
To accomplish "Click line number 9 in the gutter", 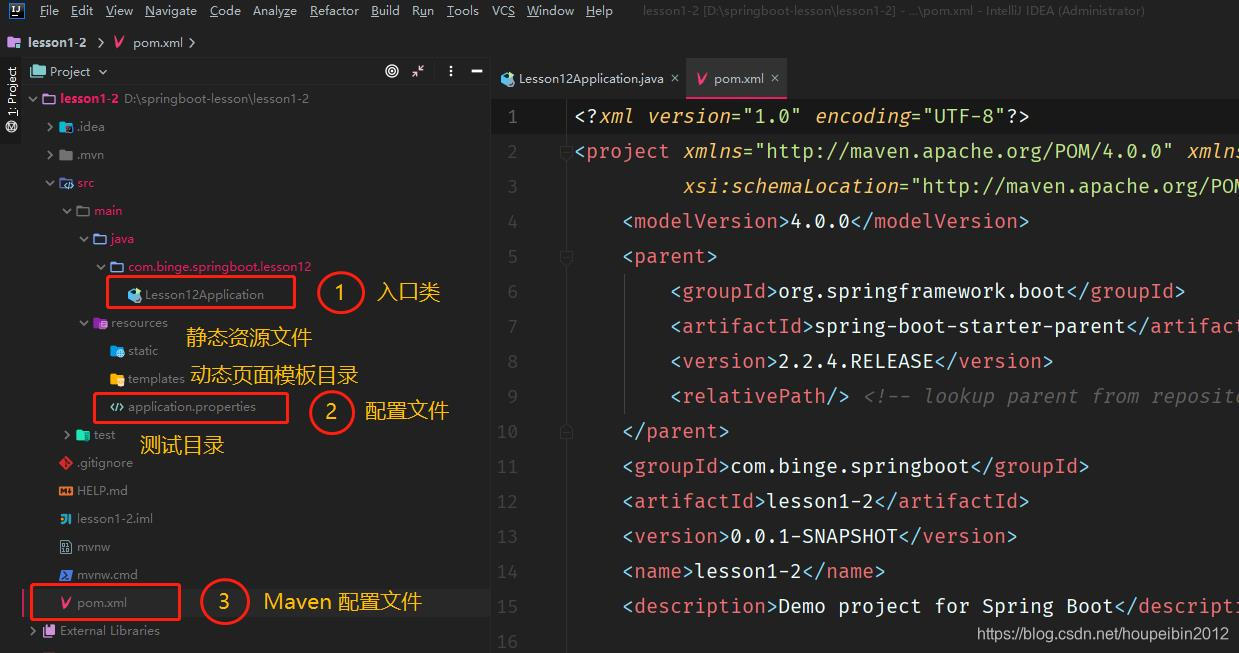I will pyautogui.click(x=512, y=397).
